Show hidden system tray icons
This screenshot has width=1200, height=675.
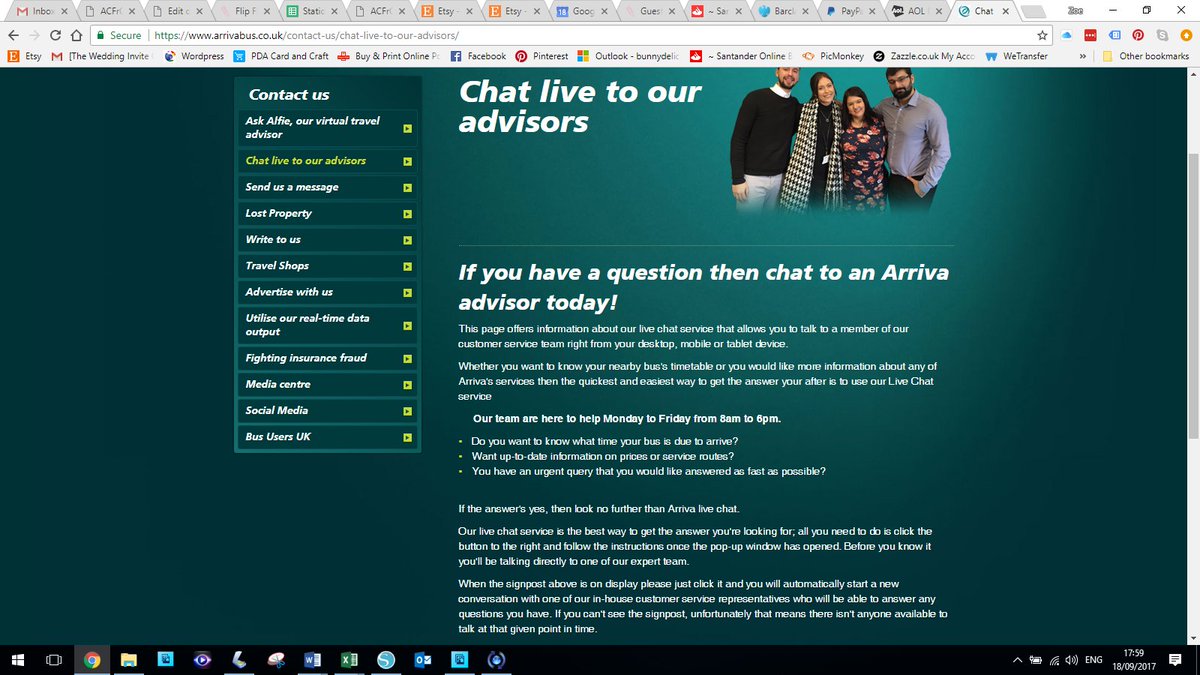1017,660
